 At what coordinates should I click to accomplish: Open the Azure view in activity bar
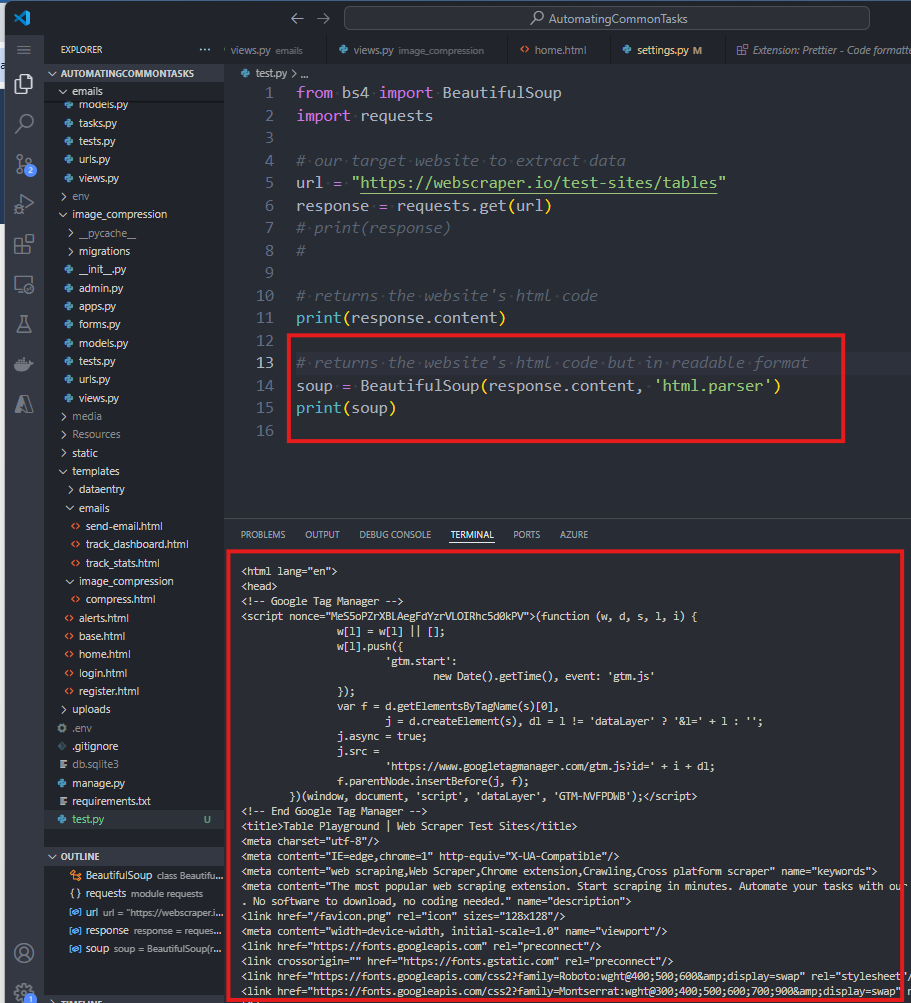[x=24, y=404]
